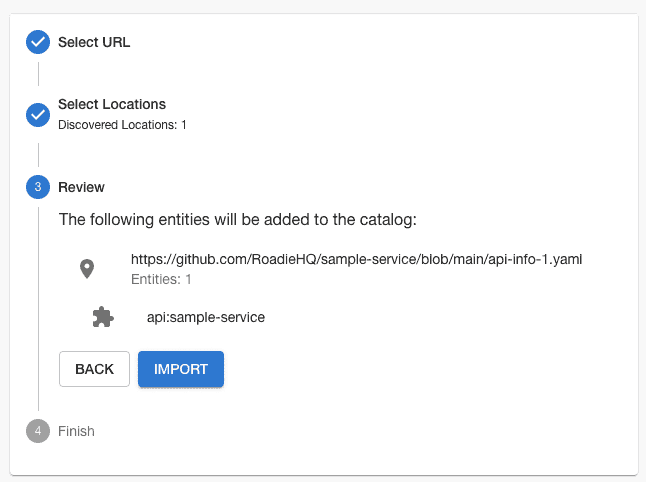Click the puzzle piece API entity icon
This screenshot has height=482, width=646.
pyautogui.click(x=103, y=317)
